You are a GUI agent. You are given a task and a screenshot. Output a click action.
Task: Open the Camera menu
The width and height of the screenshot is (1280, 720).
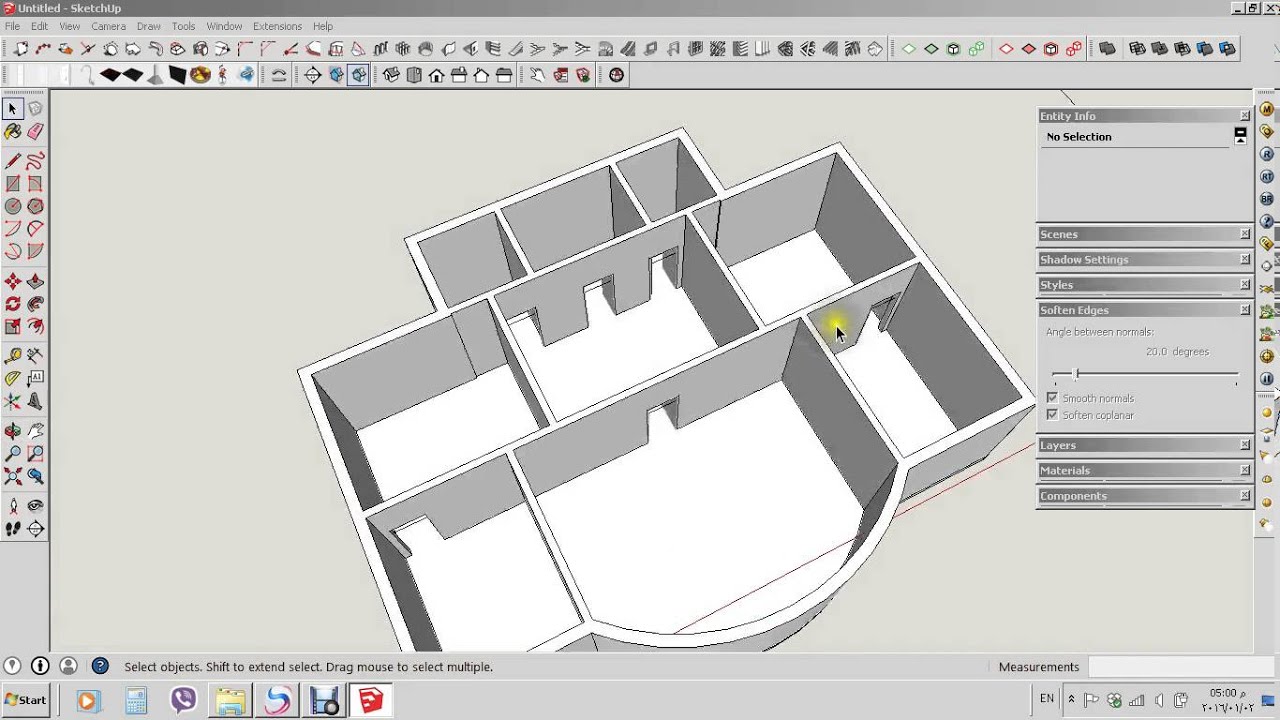coord(108,26)
